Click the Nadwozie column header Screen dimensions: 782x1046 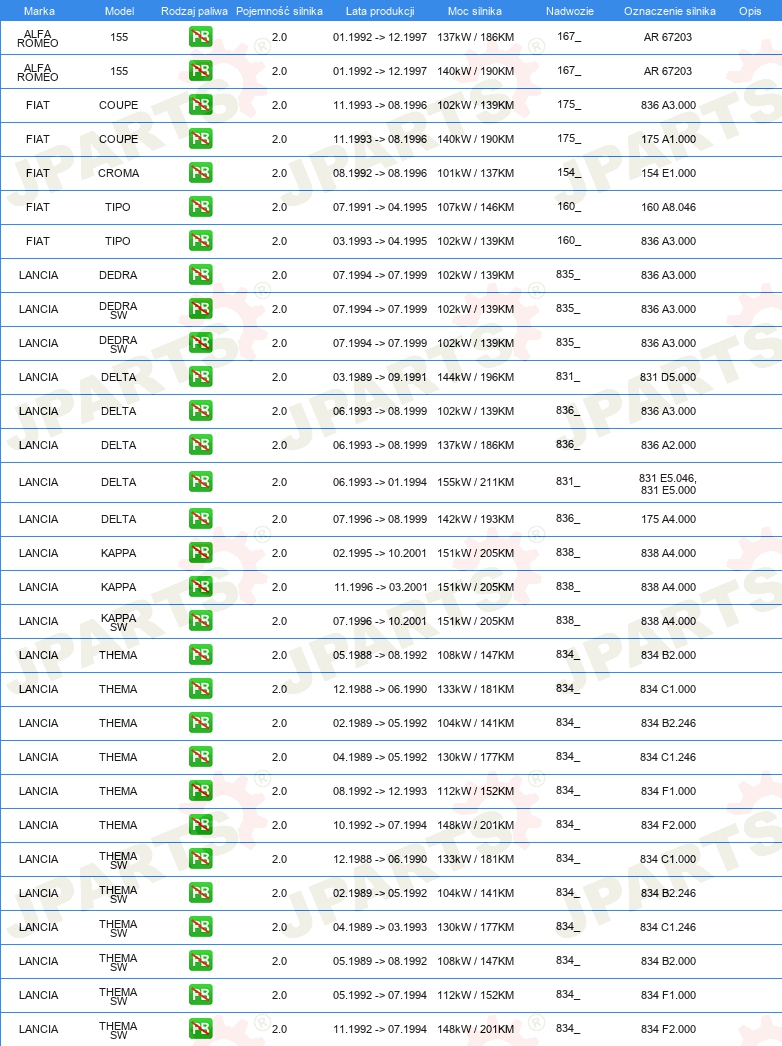pos(570,11)
